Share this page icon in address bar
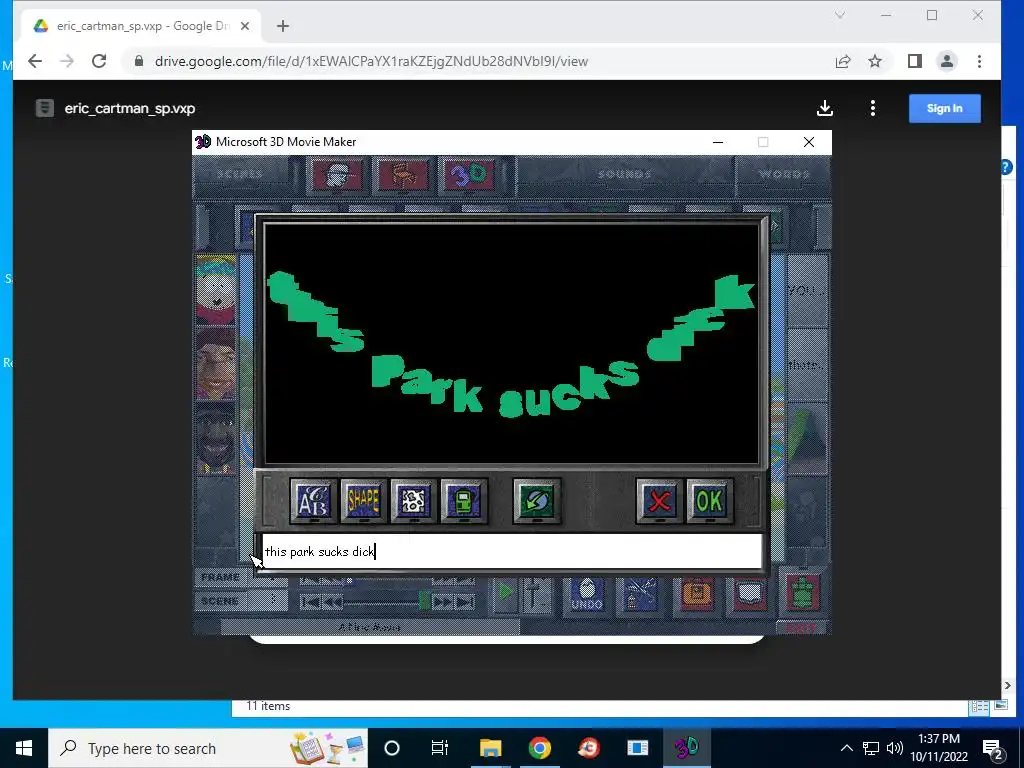The height and width of the screenshot is (768, 1024). 843,61
